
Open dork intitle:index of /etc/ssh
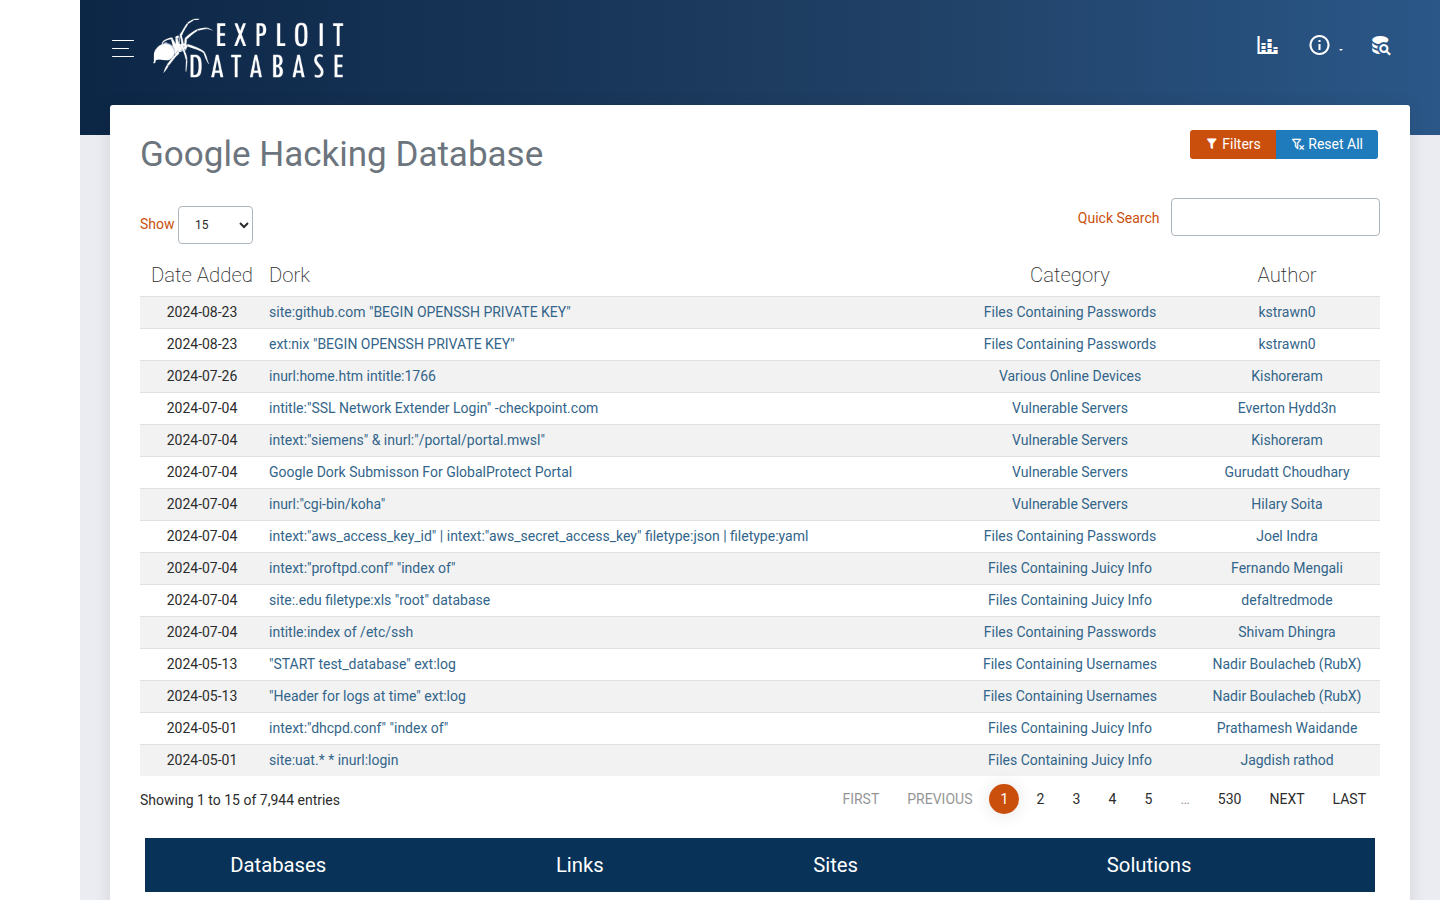(341, 632)
